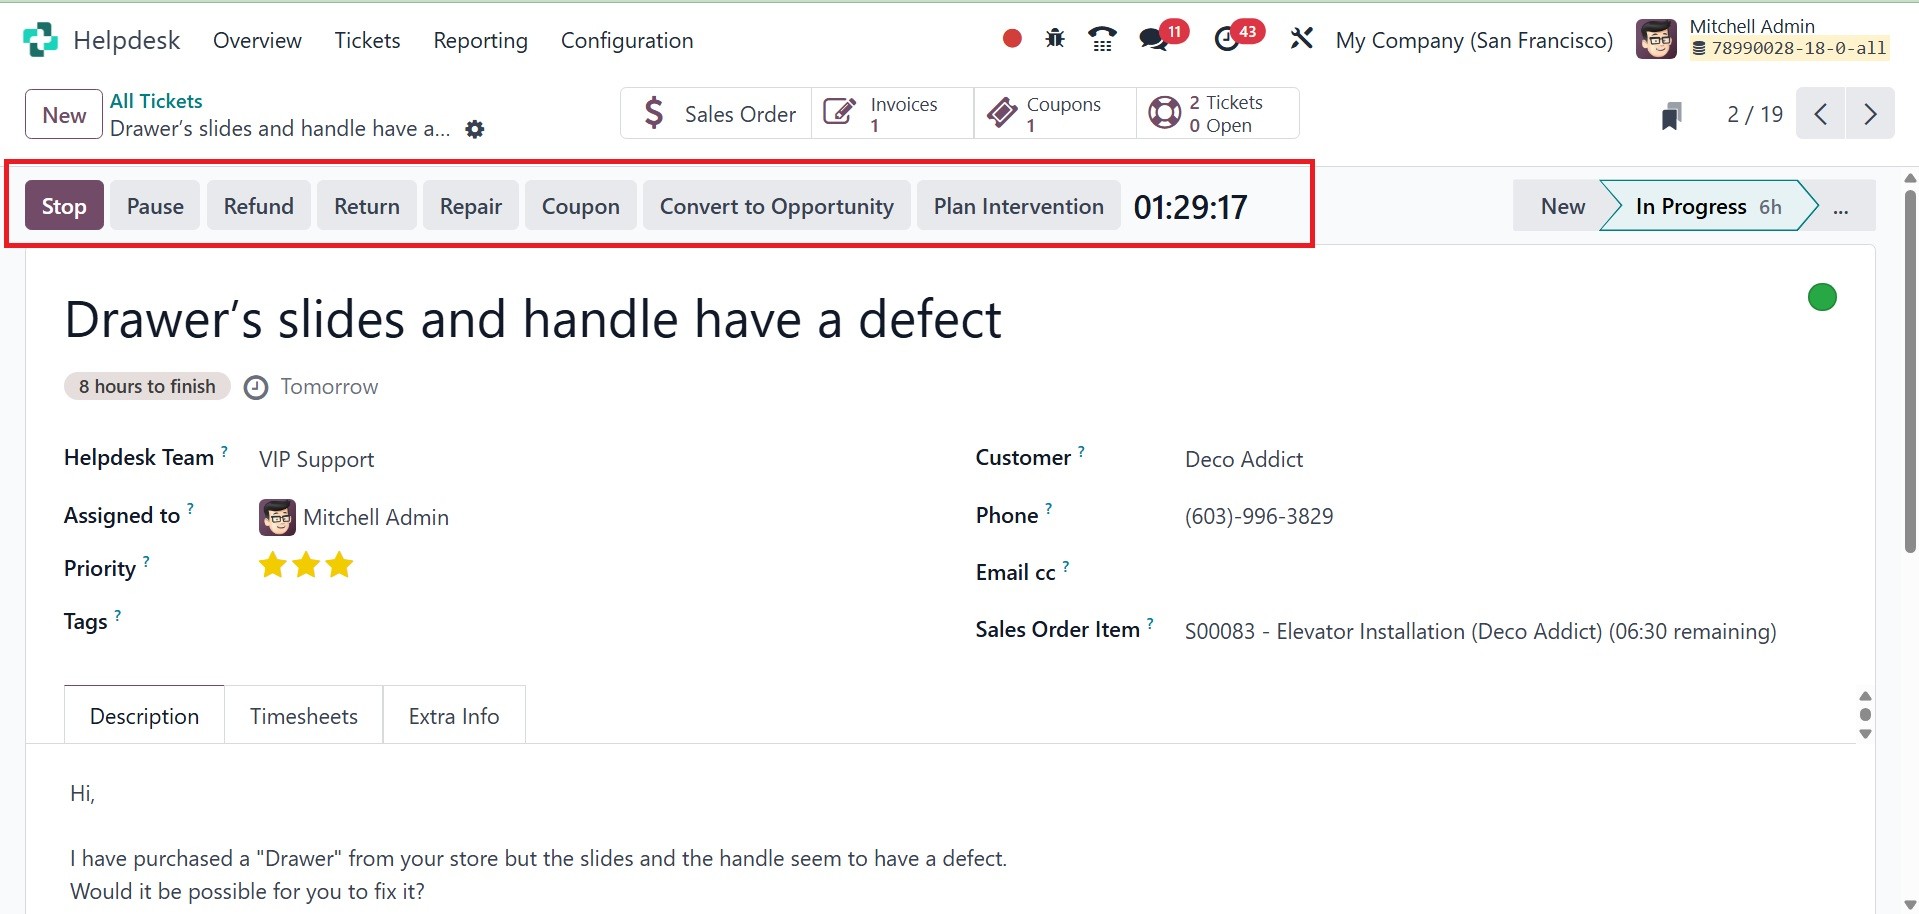Image resolution: width=1919 pixels, height=914 pixels.
Task: Open the Overview menu
Action: (257, 40)
